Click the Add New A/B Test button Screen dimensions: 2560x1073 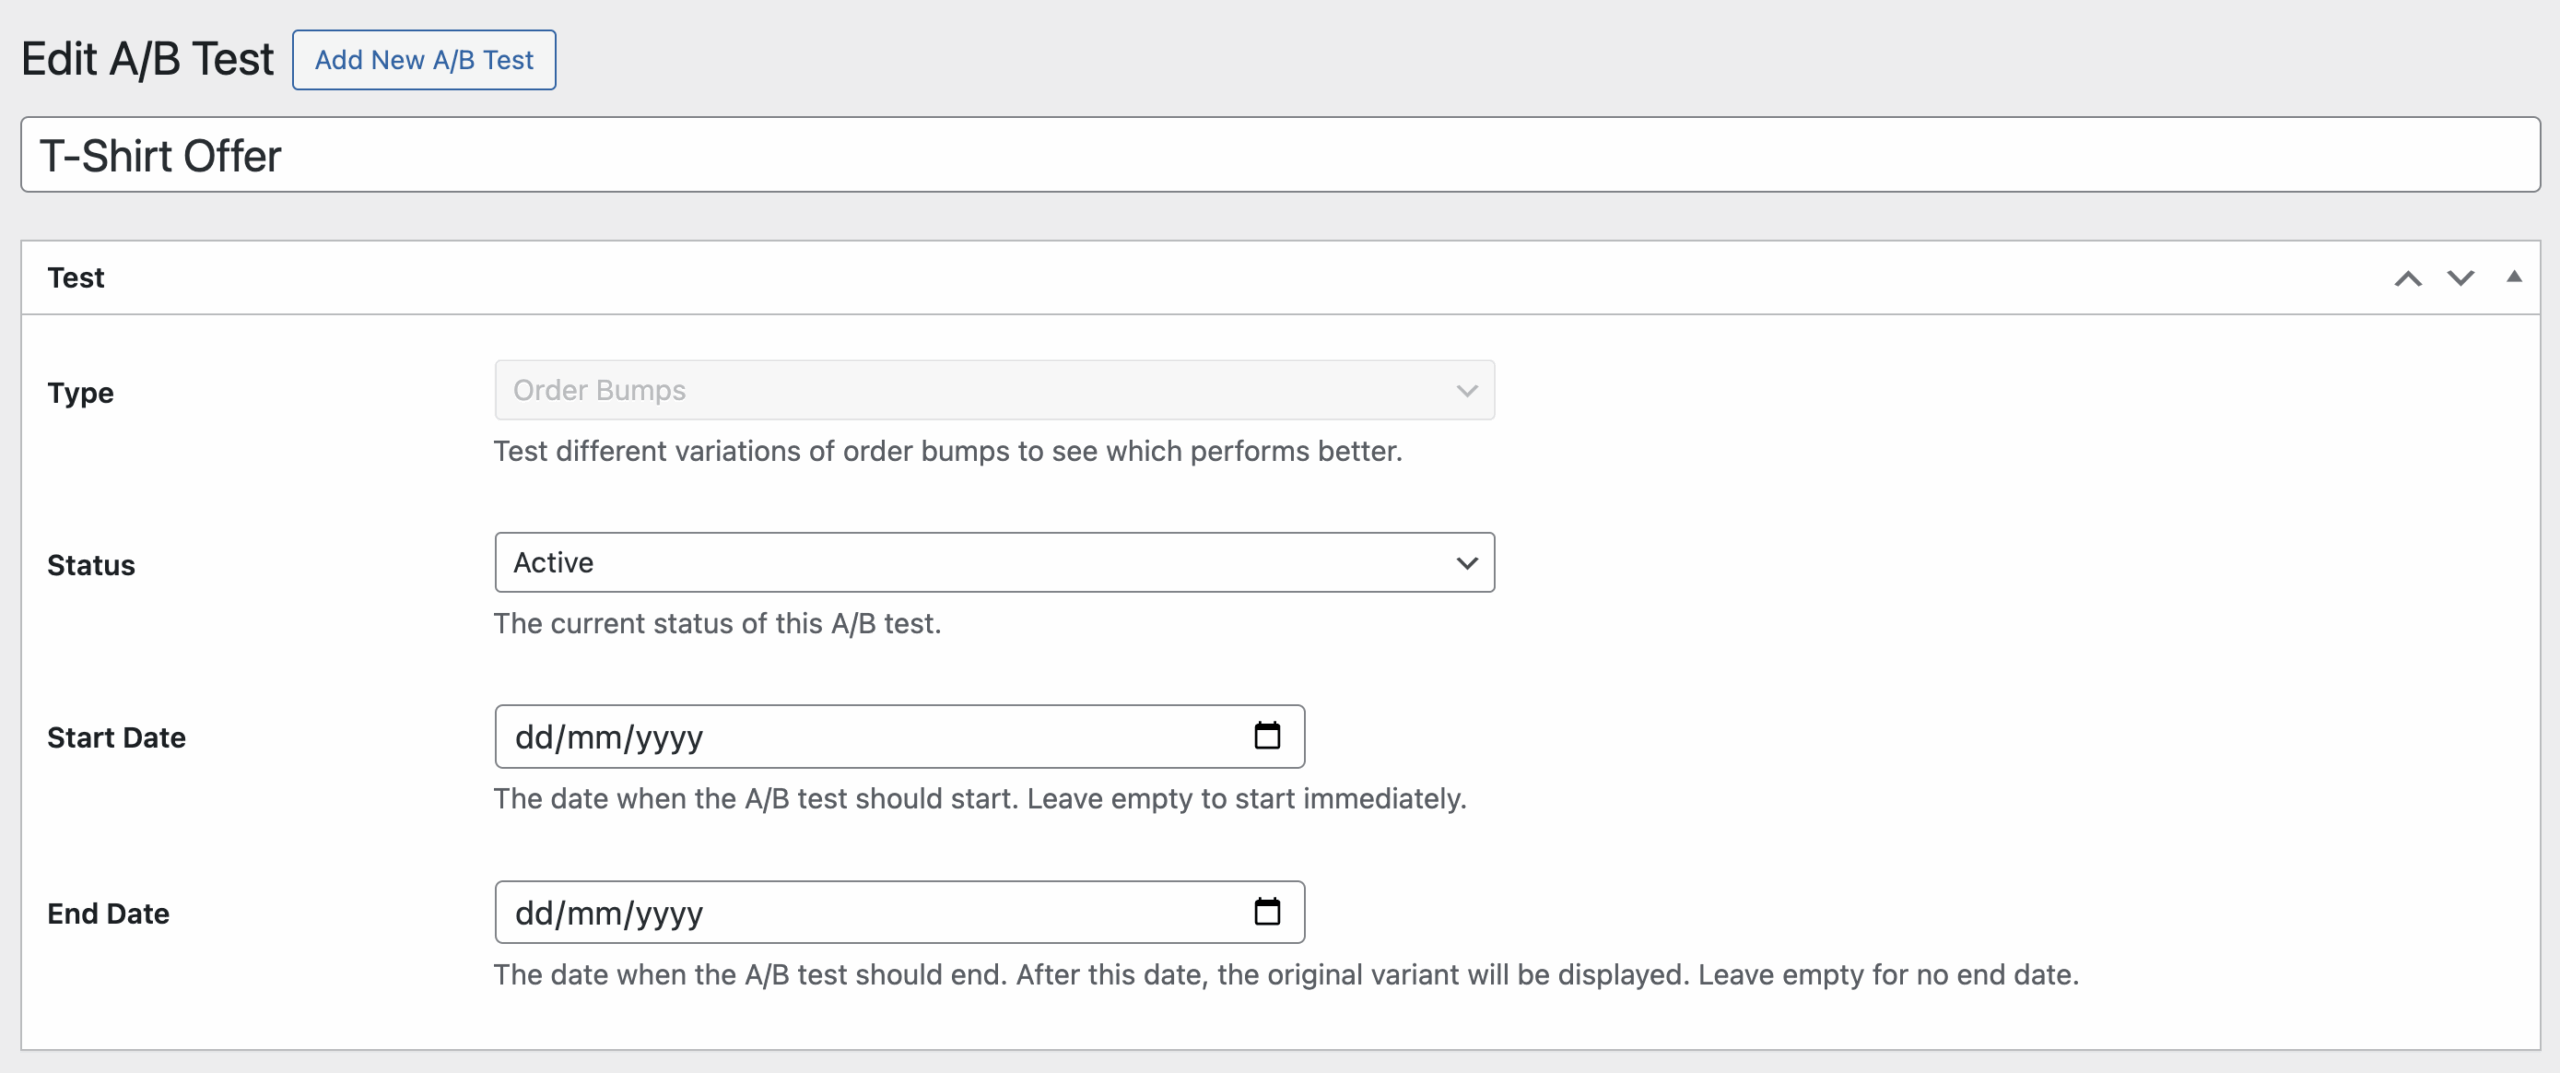click(x=424, y=60)
